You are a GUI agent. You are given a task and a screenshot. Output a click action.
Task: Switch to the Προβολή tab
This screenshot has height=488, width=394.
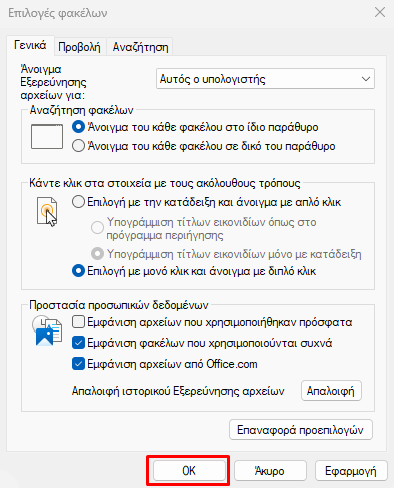pos(79,47)
